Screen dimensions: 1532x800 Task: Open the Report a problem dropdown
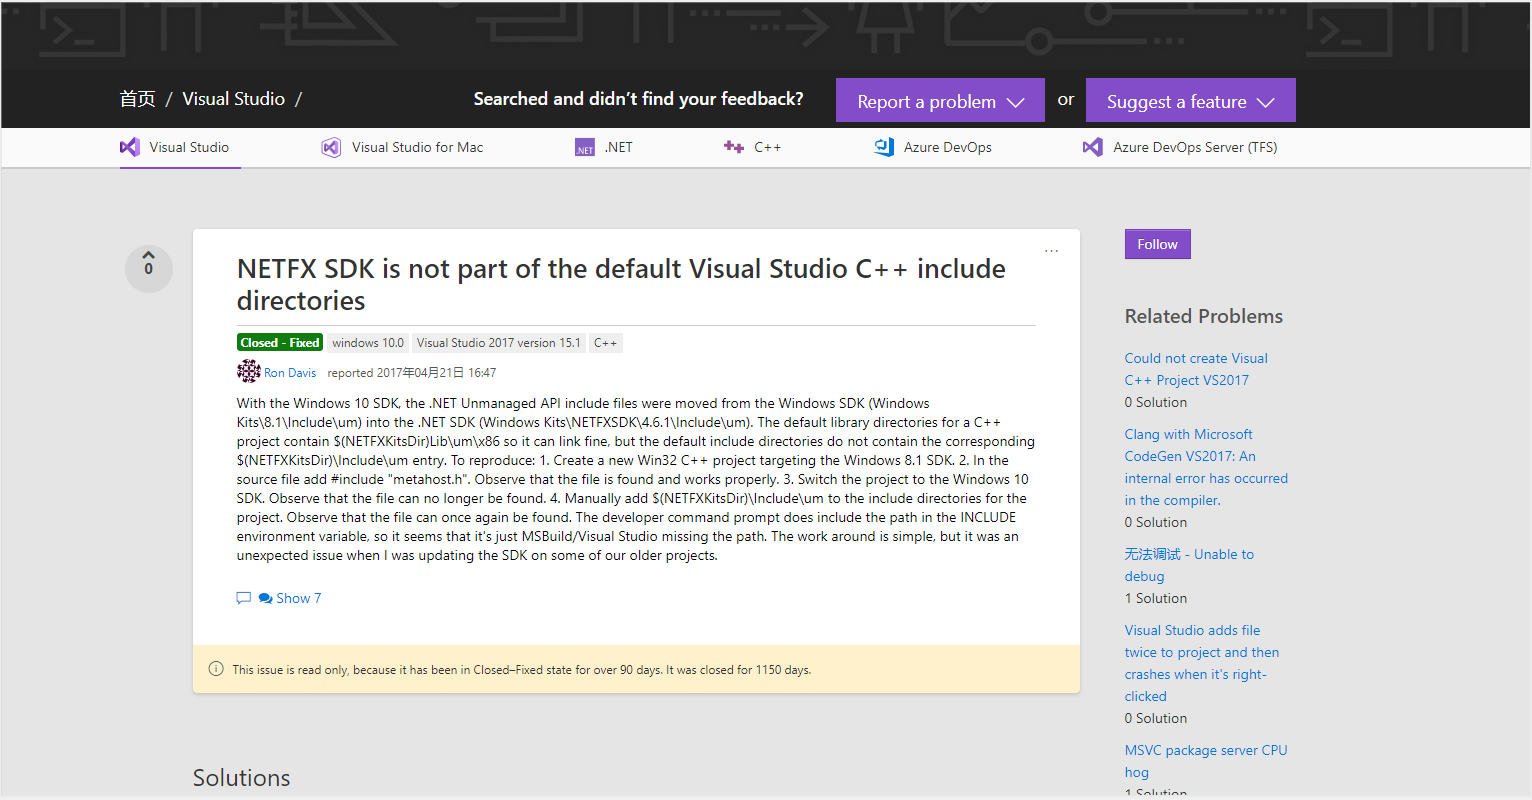(x=940, y=100)
